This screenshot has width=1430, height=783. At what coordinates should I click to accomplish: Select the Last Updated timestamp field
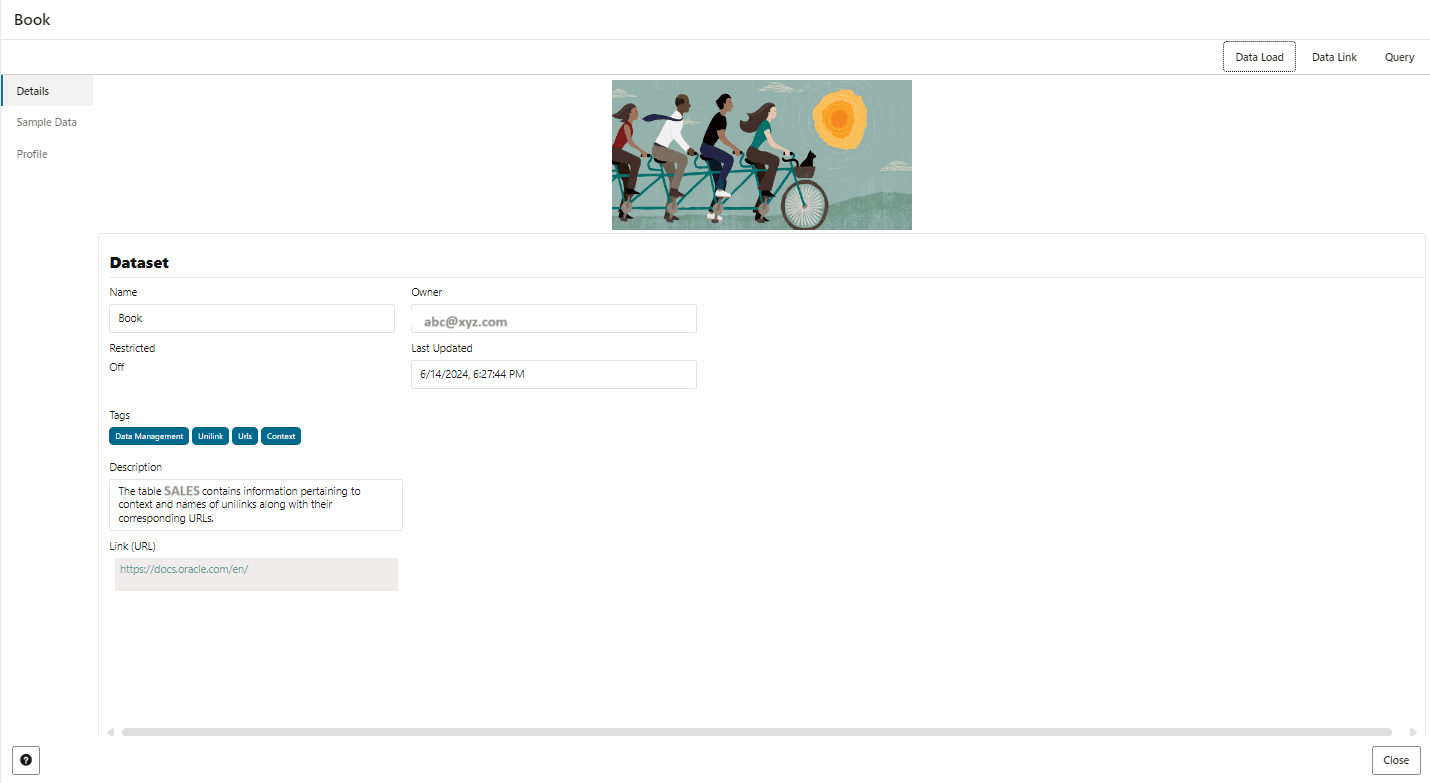553,374
